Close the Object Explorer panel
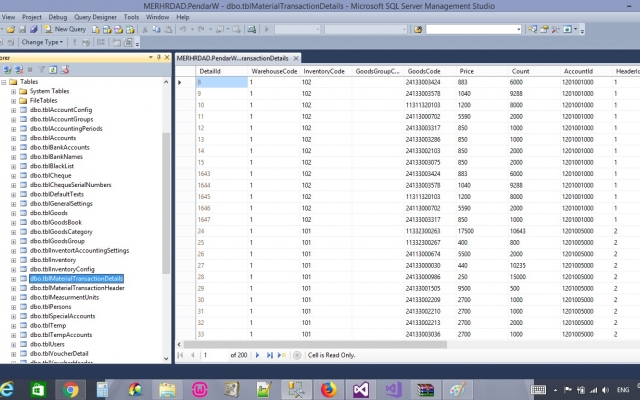Screen dimensions: 640x400 click(x=167, y=58)
